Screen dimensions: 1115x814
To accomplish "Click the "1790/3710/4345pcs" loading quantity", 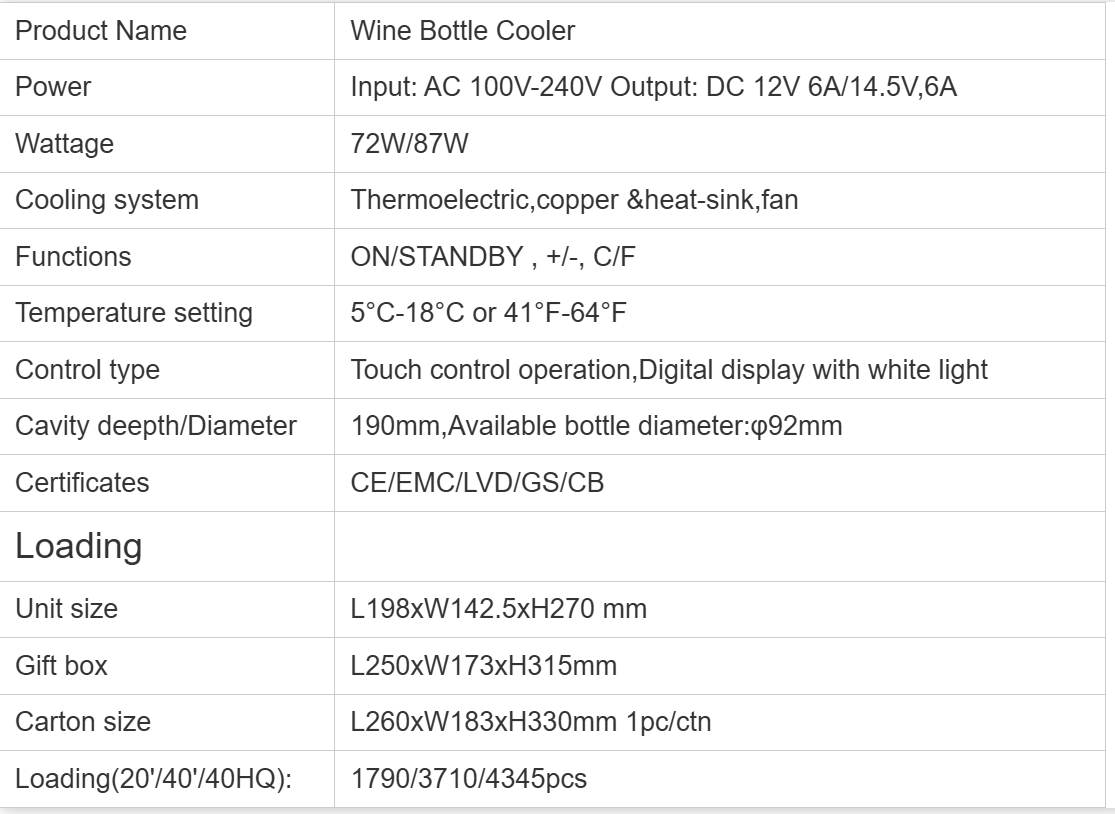I will [x=469, y=778].
